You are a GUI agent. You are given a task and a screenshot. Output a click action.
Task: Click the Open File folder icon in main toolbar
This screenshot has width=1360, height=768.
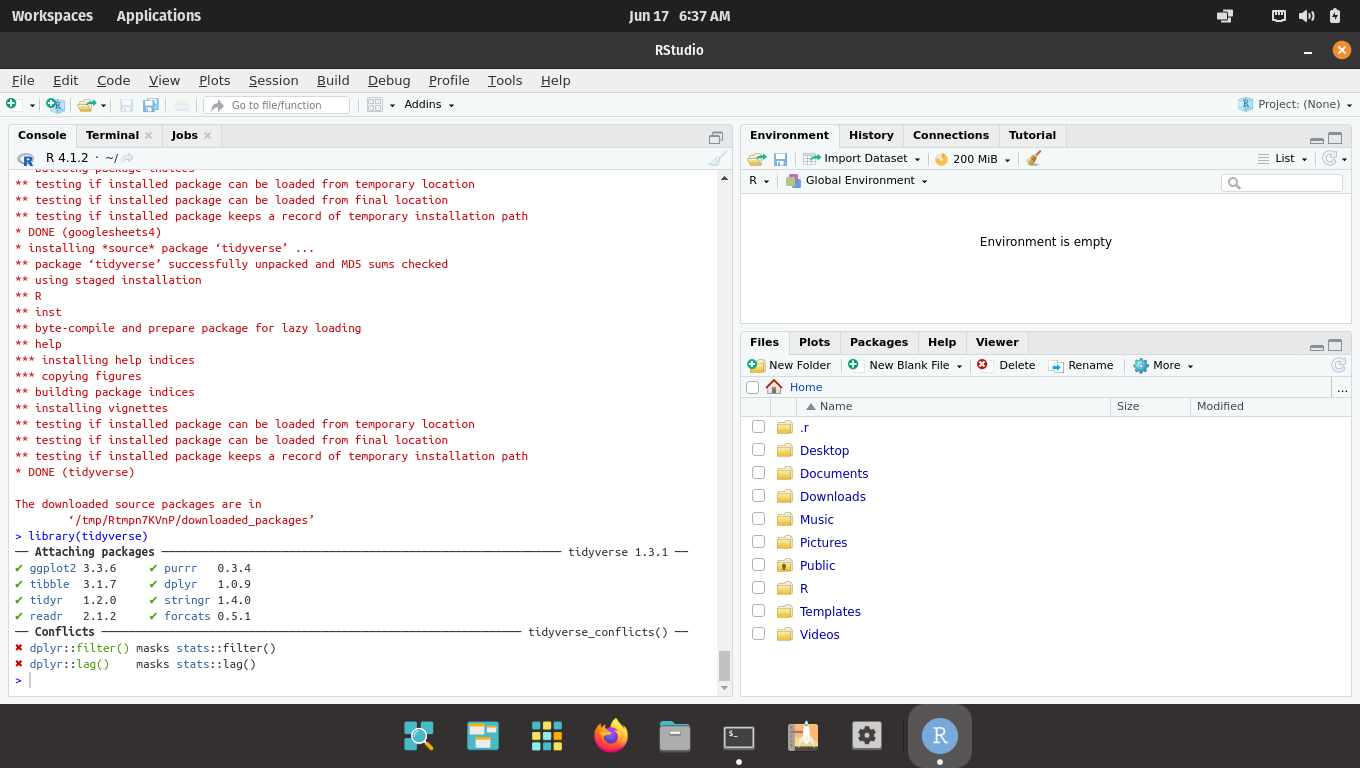(x=86, y=104)
